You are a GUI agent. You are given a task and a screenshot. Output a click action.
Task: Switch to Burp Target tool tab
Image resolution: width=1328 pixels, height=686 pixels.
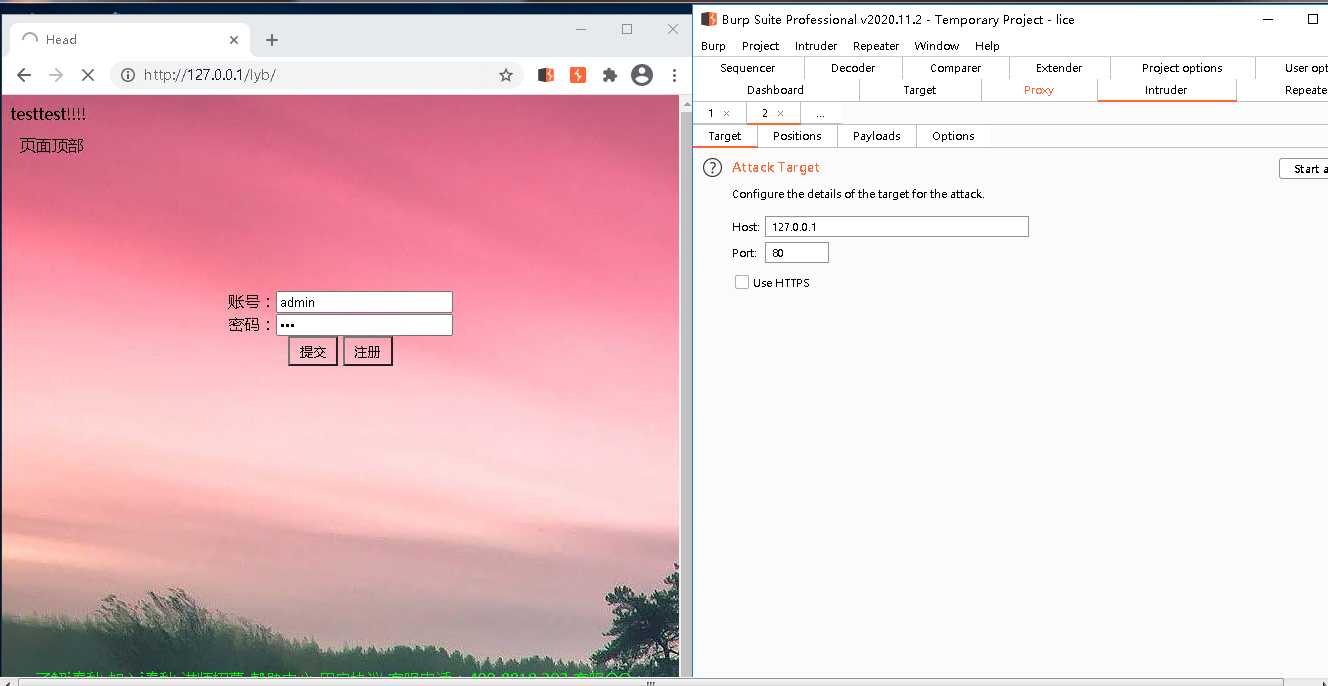point(919,90)
